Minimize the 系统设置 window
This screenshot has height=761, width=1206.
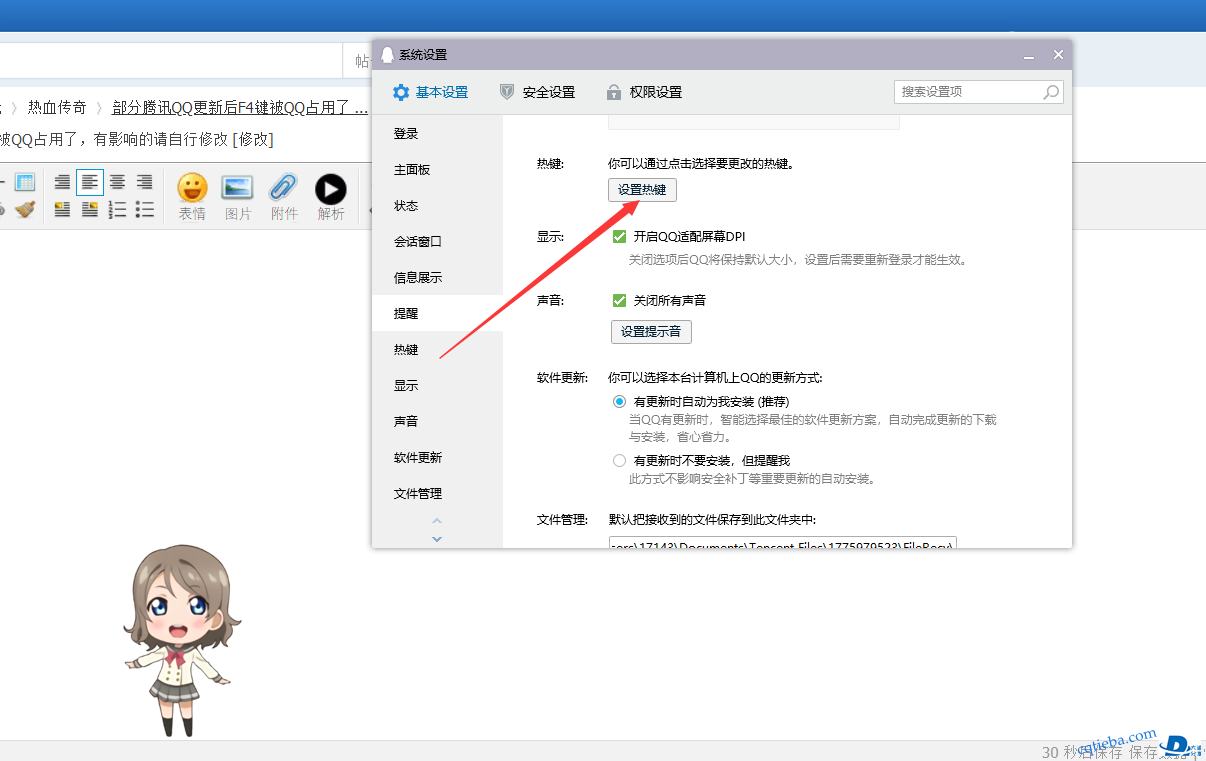[1029, 55]
